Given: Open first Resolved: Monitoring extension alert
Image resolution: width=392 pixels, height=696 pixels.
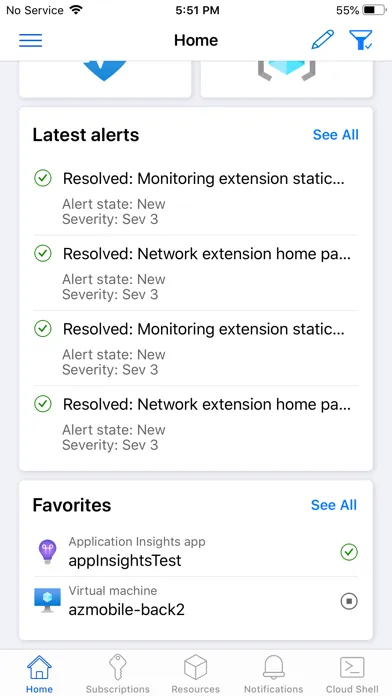Looking at the screenshot, I should pos(196,198).
